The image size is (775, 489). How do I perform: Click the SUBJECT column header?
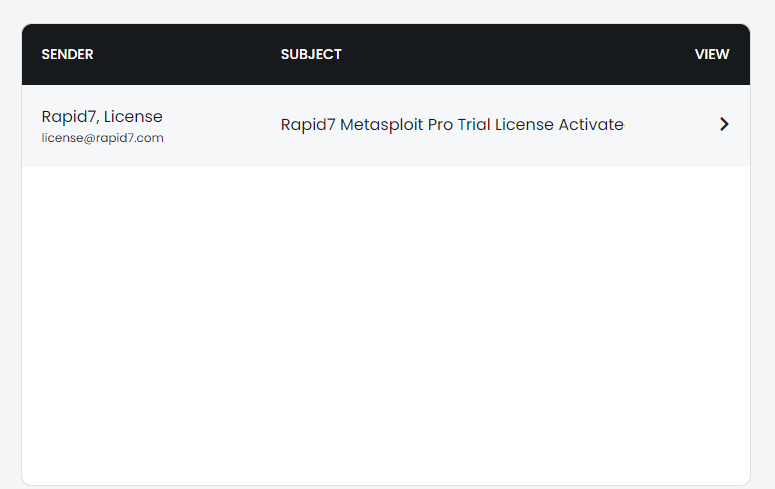(311, 54)
